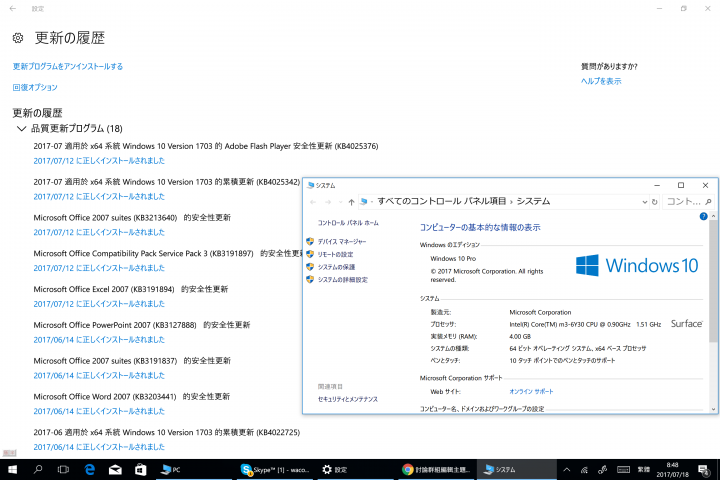This screenshot has height=480, width=720.
Task: Click scrollbar down arrow in System window
Action: tap(713, 409)
